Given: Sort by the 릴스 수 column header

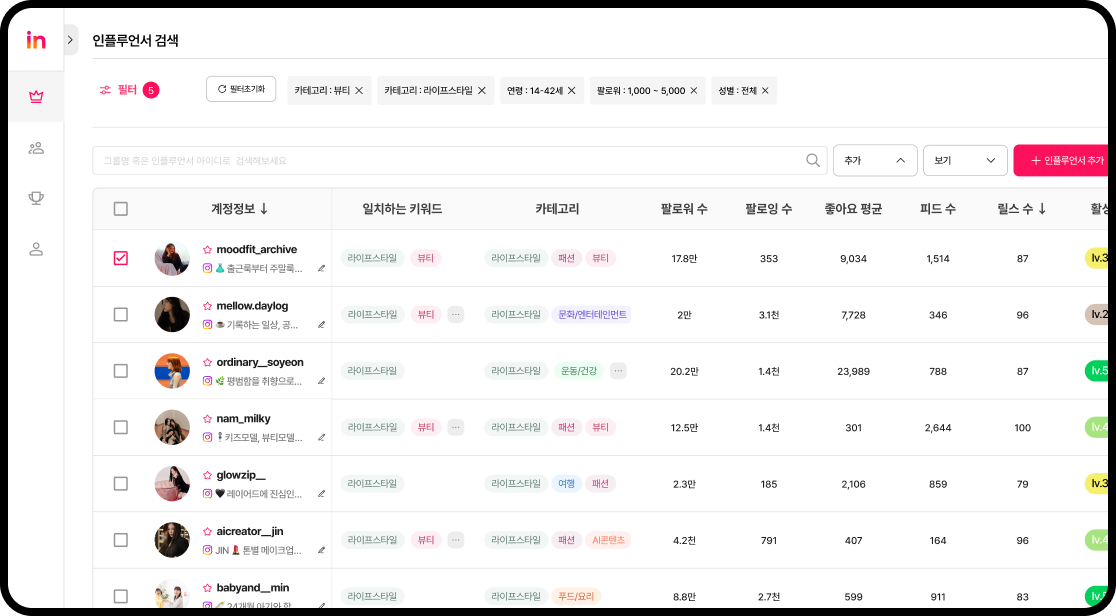Looking at the screenshot, I should click(x=1021, y=209).
